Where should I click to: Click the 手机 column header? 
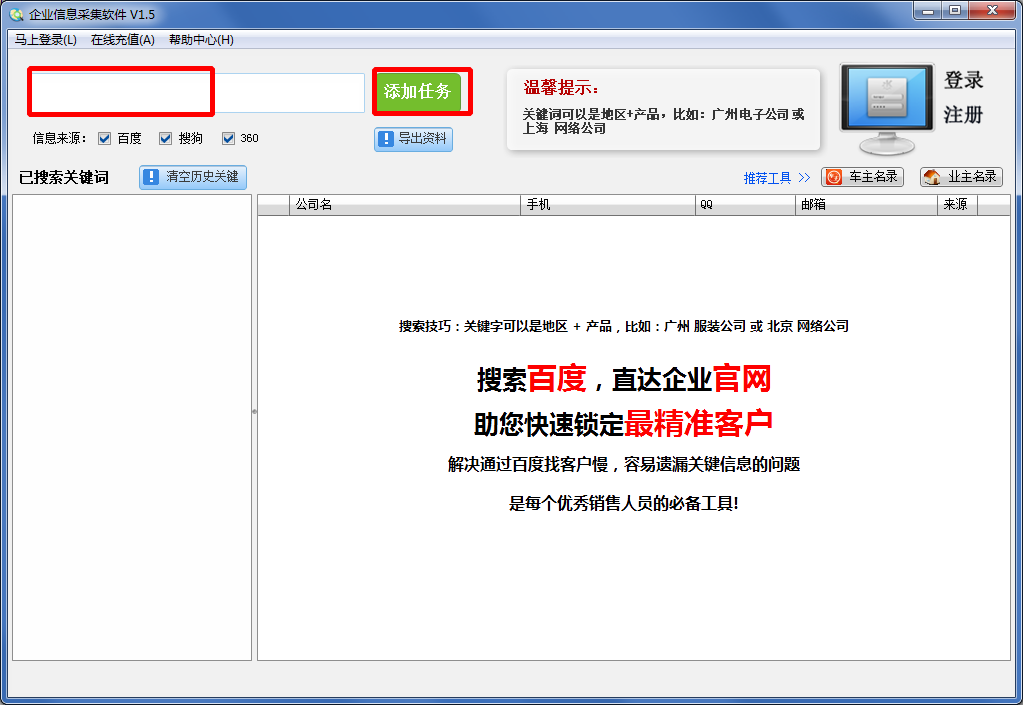point(608,205)
